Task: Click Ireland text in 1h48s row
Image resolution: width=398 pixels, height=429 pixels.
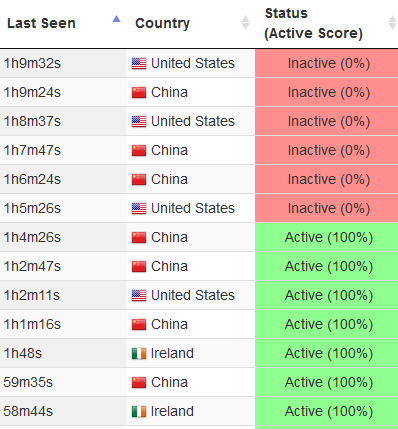Action: (172, 353)
